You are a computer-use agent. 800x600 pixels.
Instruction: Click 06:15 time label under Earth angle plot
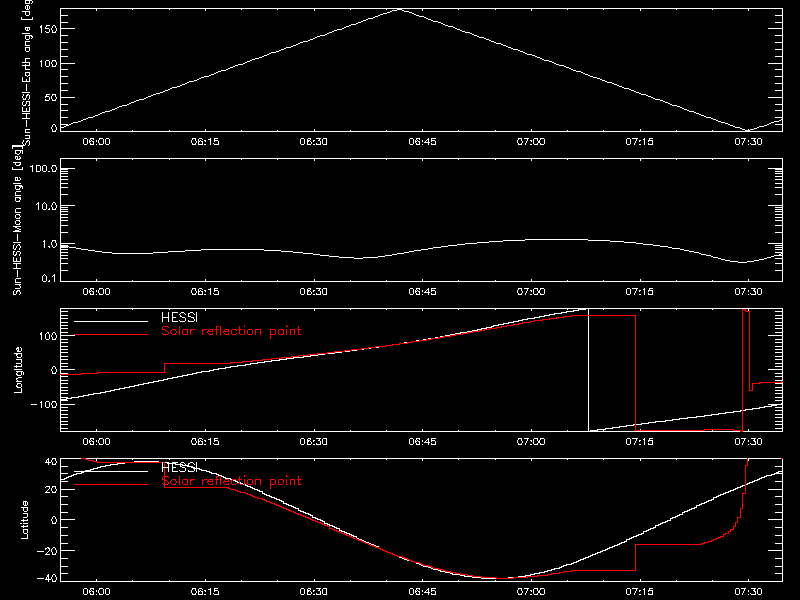pos(205,142)
